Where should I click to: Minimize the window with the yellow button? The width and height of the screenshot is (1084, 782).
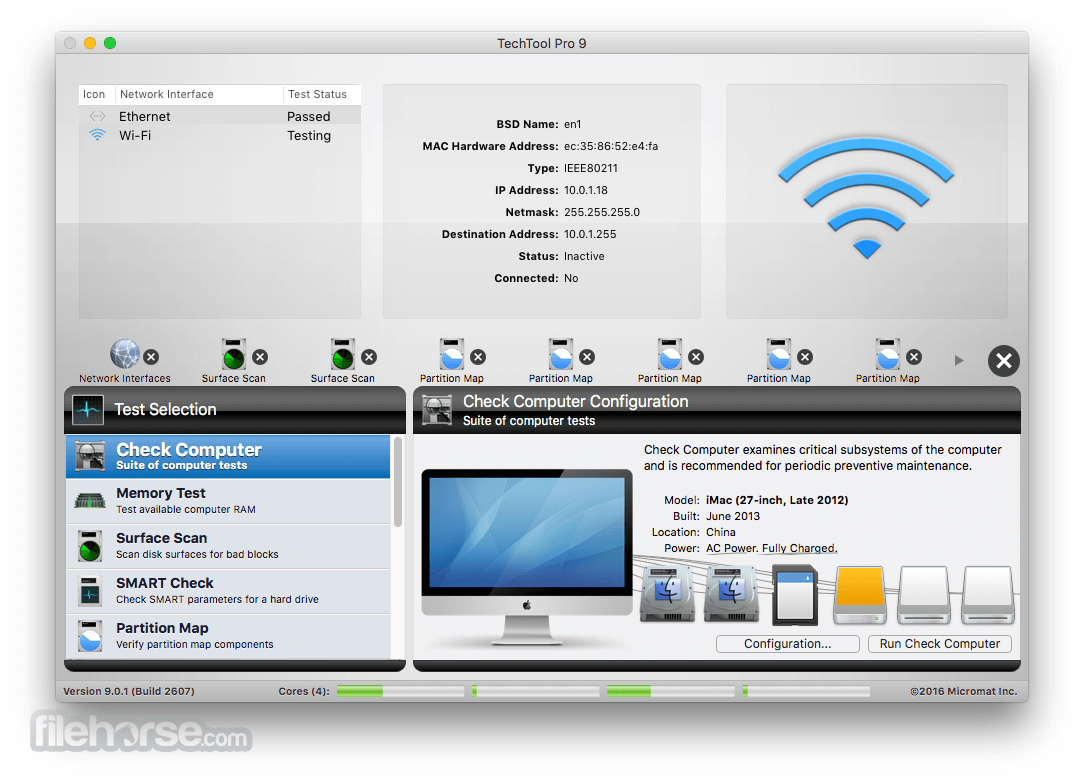(90, 43)
